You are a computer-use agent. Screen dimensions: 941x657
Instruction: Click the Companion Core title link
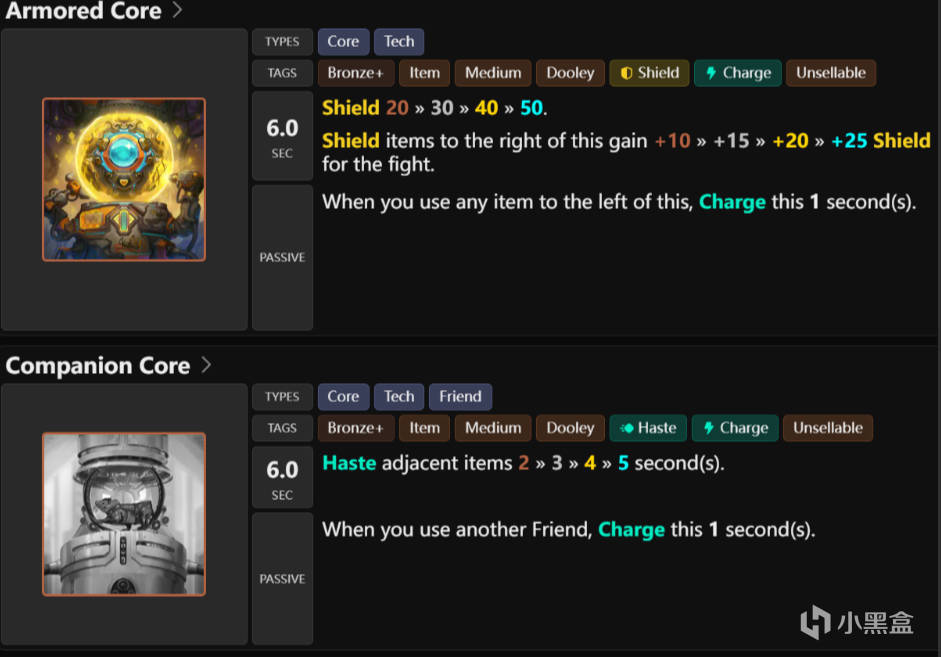tap(98, 366)
